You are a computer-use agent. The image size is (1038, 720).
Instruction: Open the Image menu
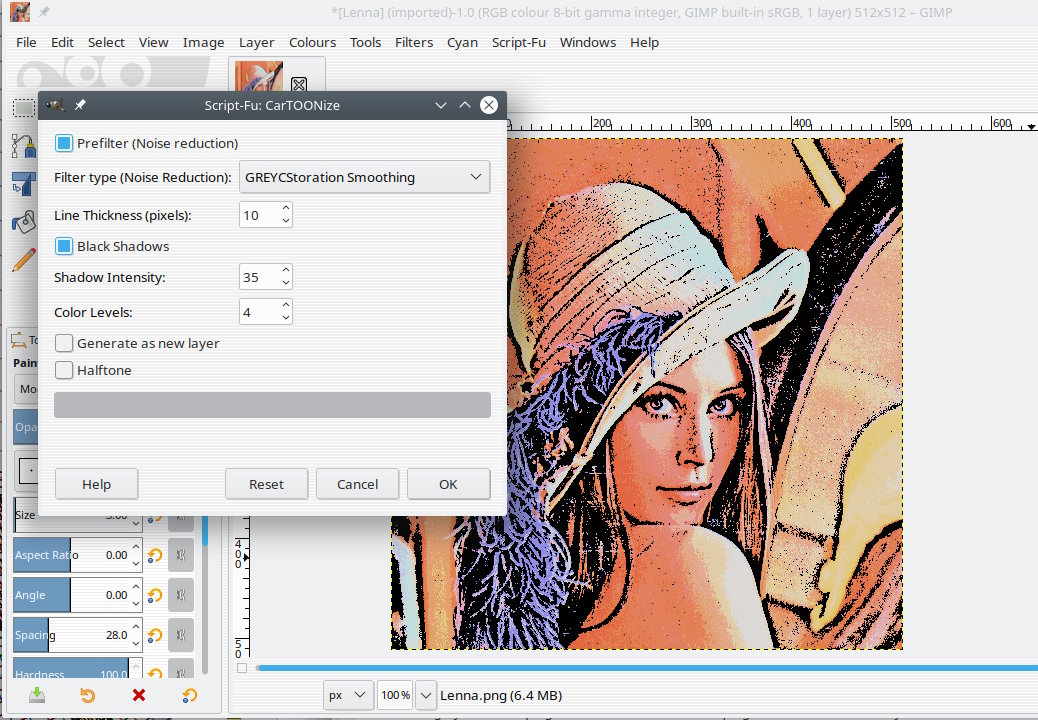point(203,42)
